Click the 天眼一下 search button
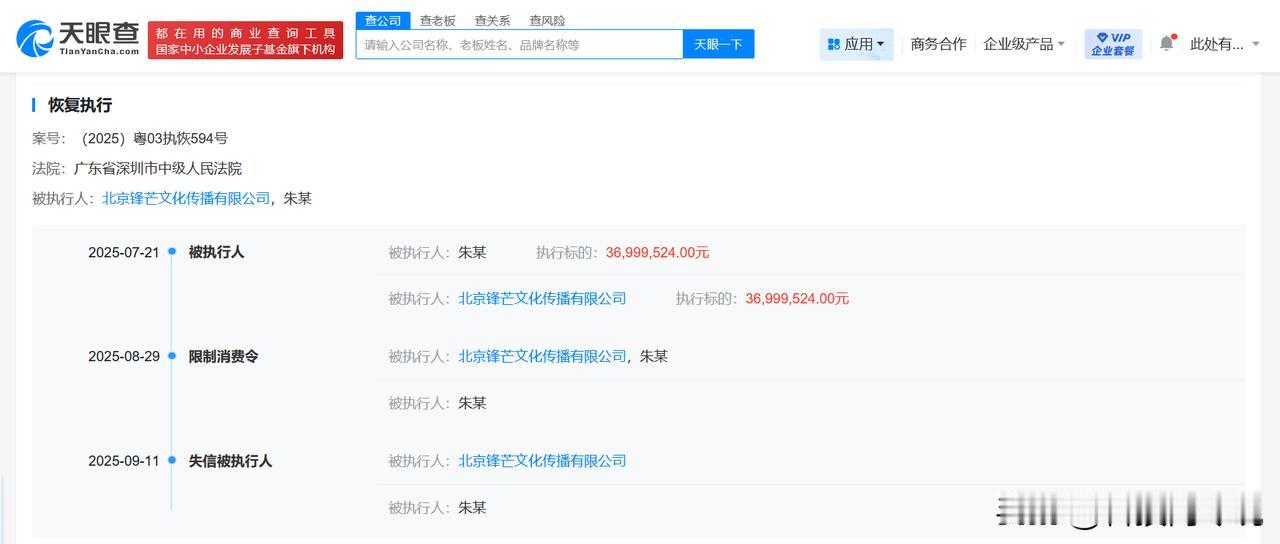Viewport: 1280px width, 544px height. 719,44
